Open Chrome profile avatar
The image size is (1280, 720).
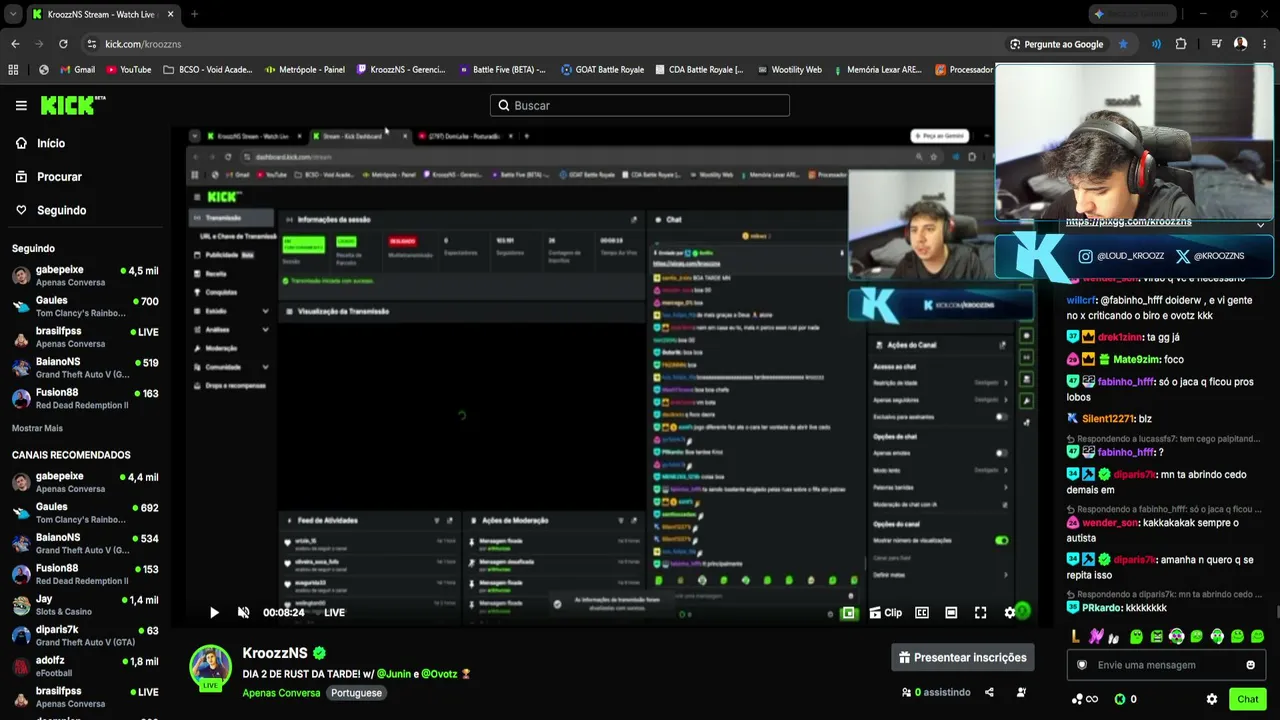(1241, 44)
